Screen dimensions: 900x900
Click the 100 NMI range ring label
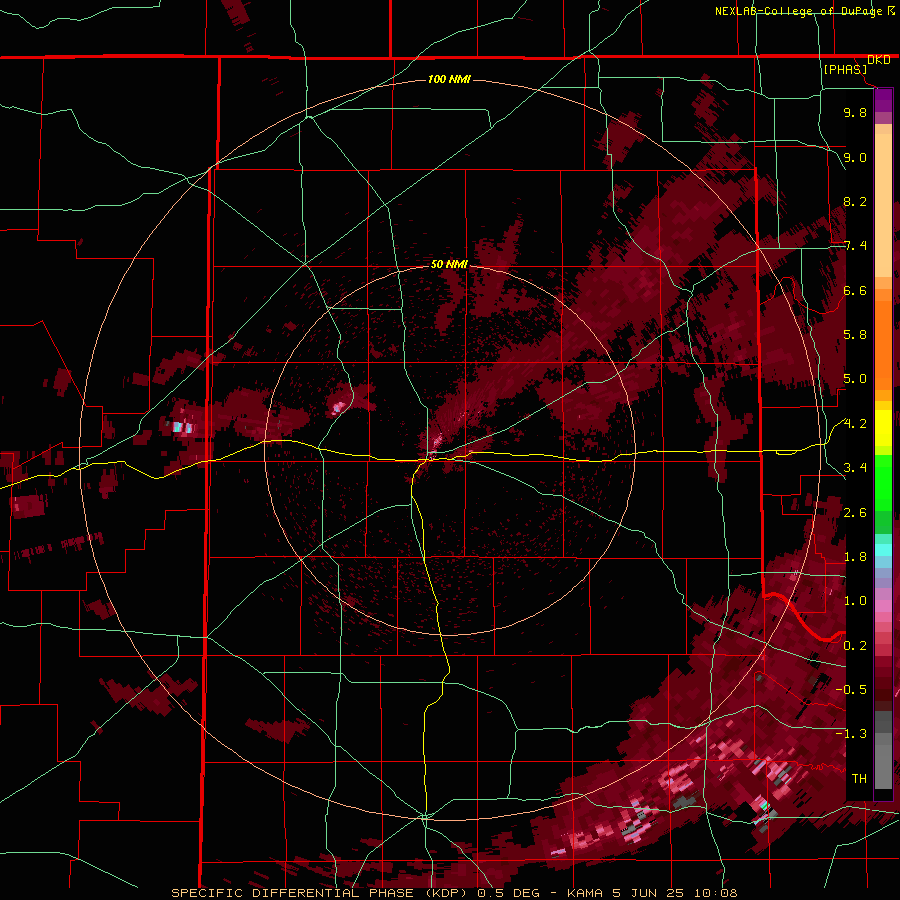[449, 79]
